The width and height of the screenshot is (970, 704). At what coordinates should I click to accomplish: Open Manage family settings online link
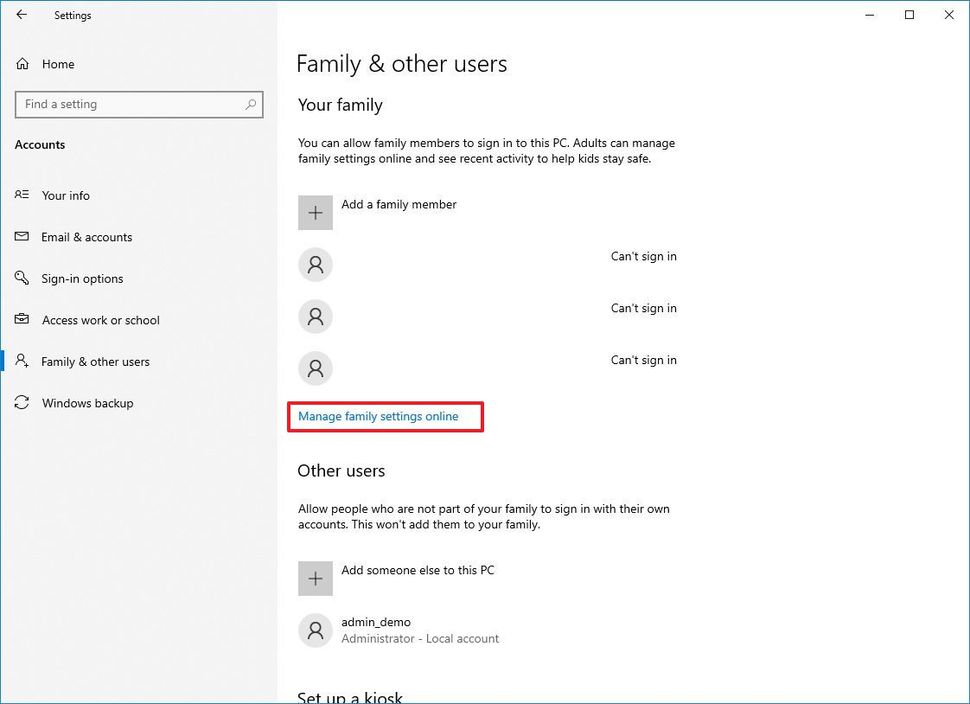pyautogui.click(x=378, y=416)
